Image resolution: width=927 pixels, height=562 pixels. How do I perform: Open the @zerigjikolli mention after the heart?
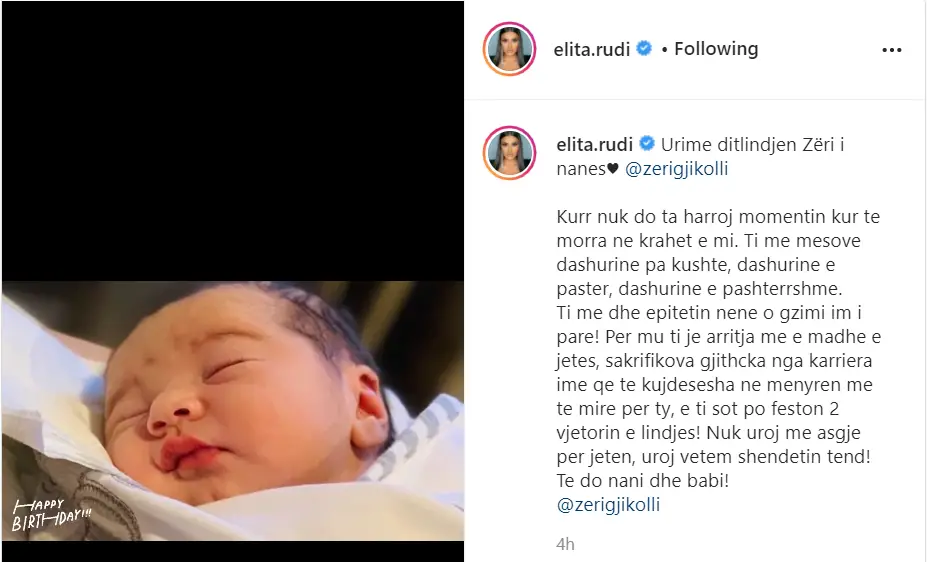(676, 169)
